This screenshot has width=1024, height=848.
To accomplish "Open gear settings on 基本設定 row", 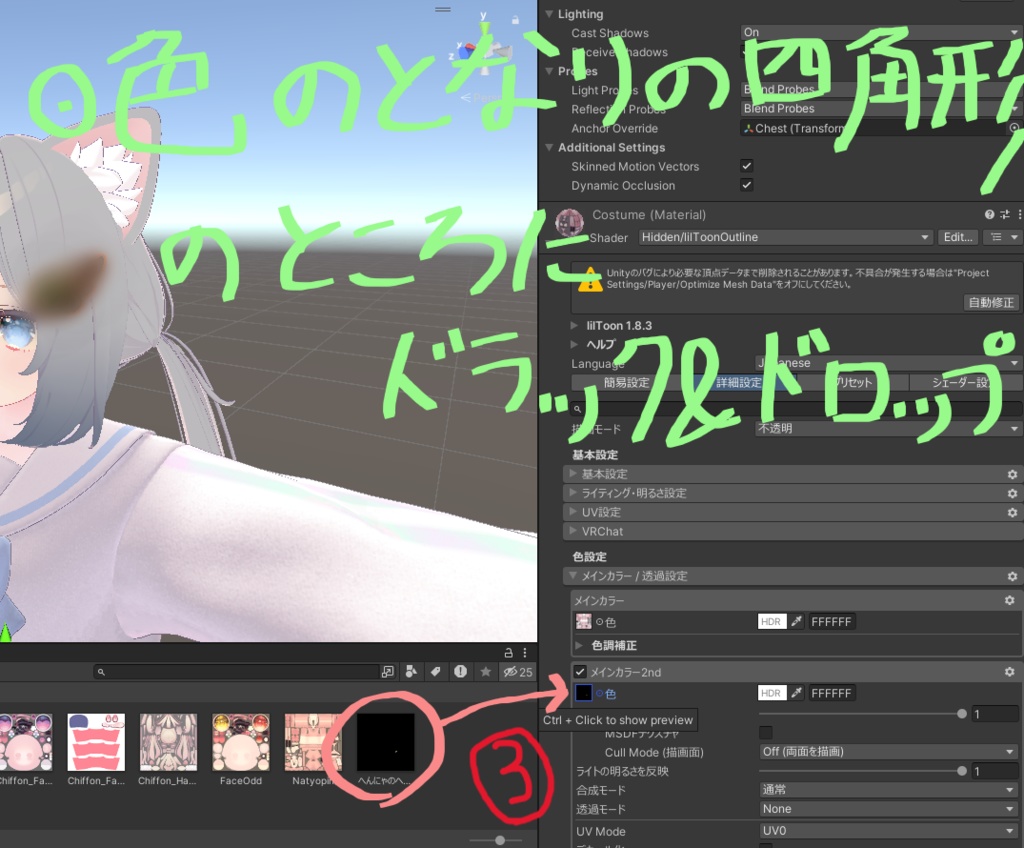I will pyautogui.click(x=1012, y=474).
